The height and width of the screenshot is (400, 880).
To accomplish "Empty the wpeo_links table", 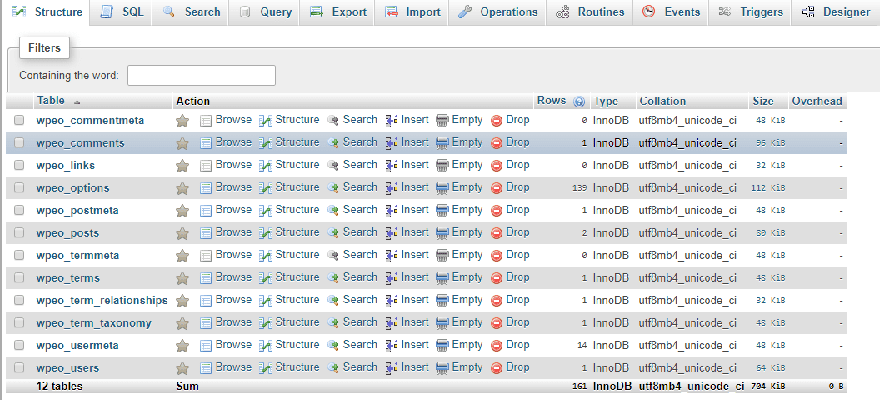I will [459, 165].
